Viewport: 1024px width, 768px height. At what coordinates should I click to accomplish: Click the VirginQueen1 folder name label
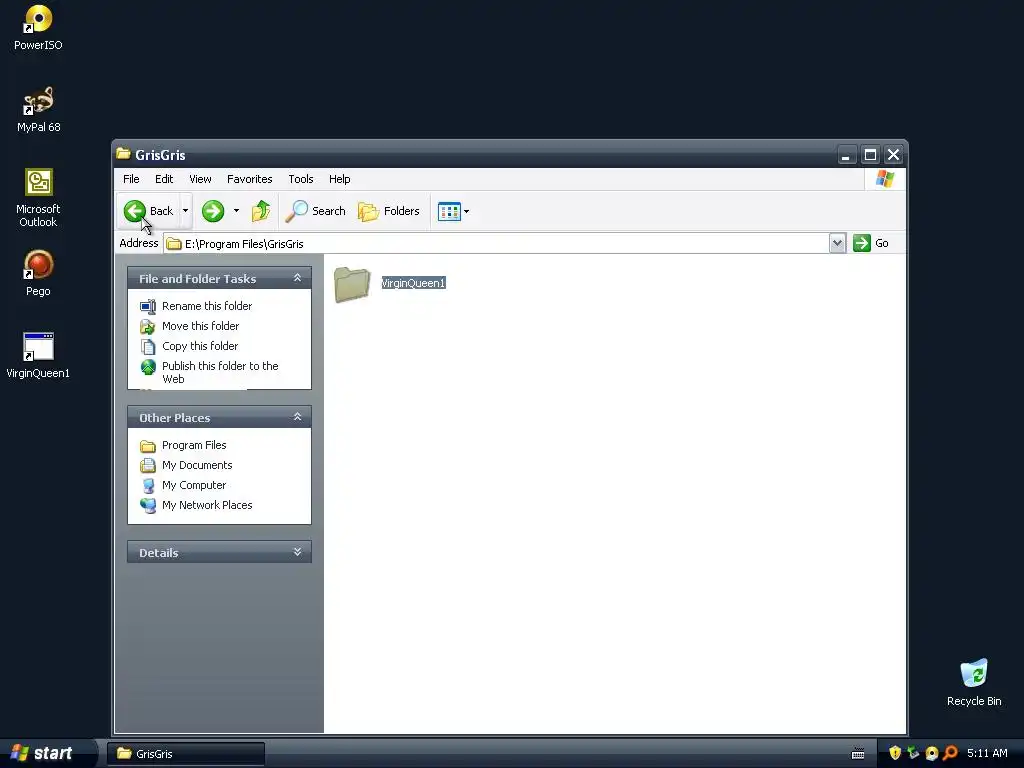click(x=413, y=283)
